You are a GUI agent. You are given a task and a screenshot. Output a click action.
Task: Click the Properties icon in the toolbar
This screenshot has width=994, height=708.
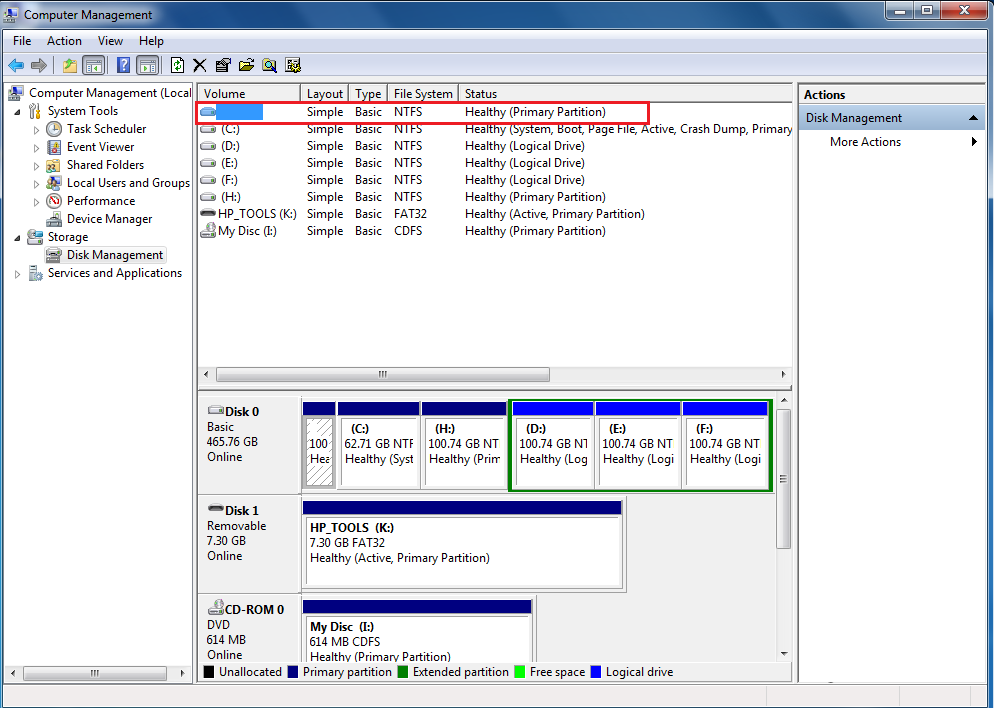(x=223, y=65)
